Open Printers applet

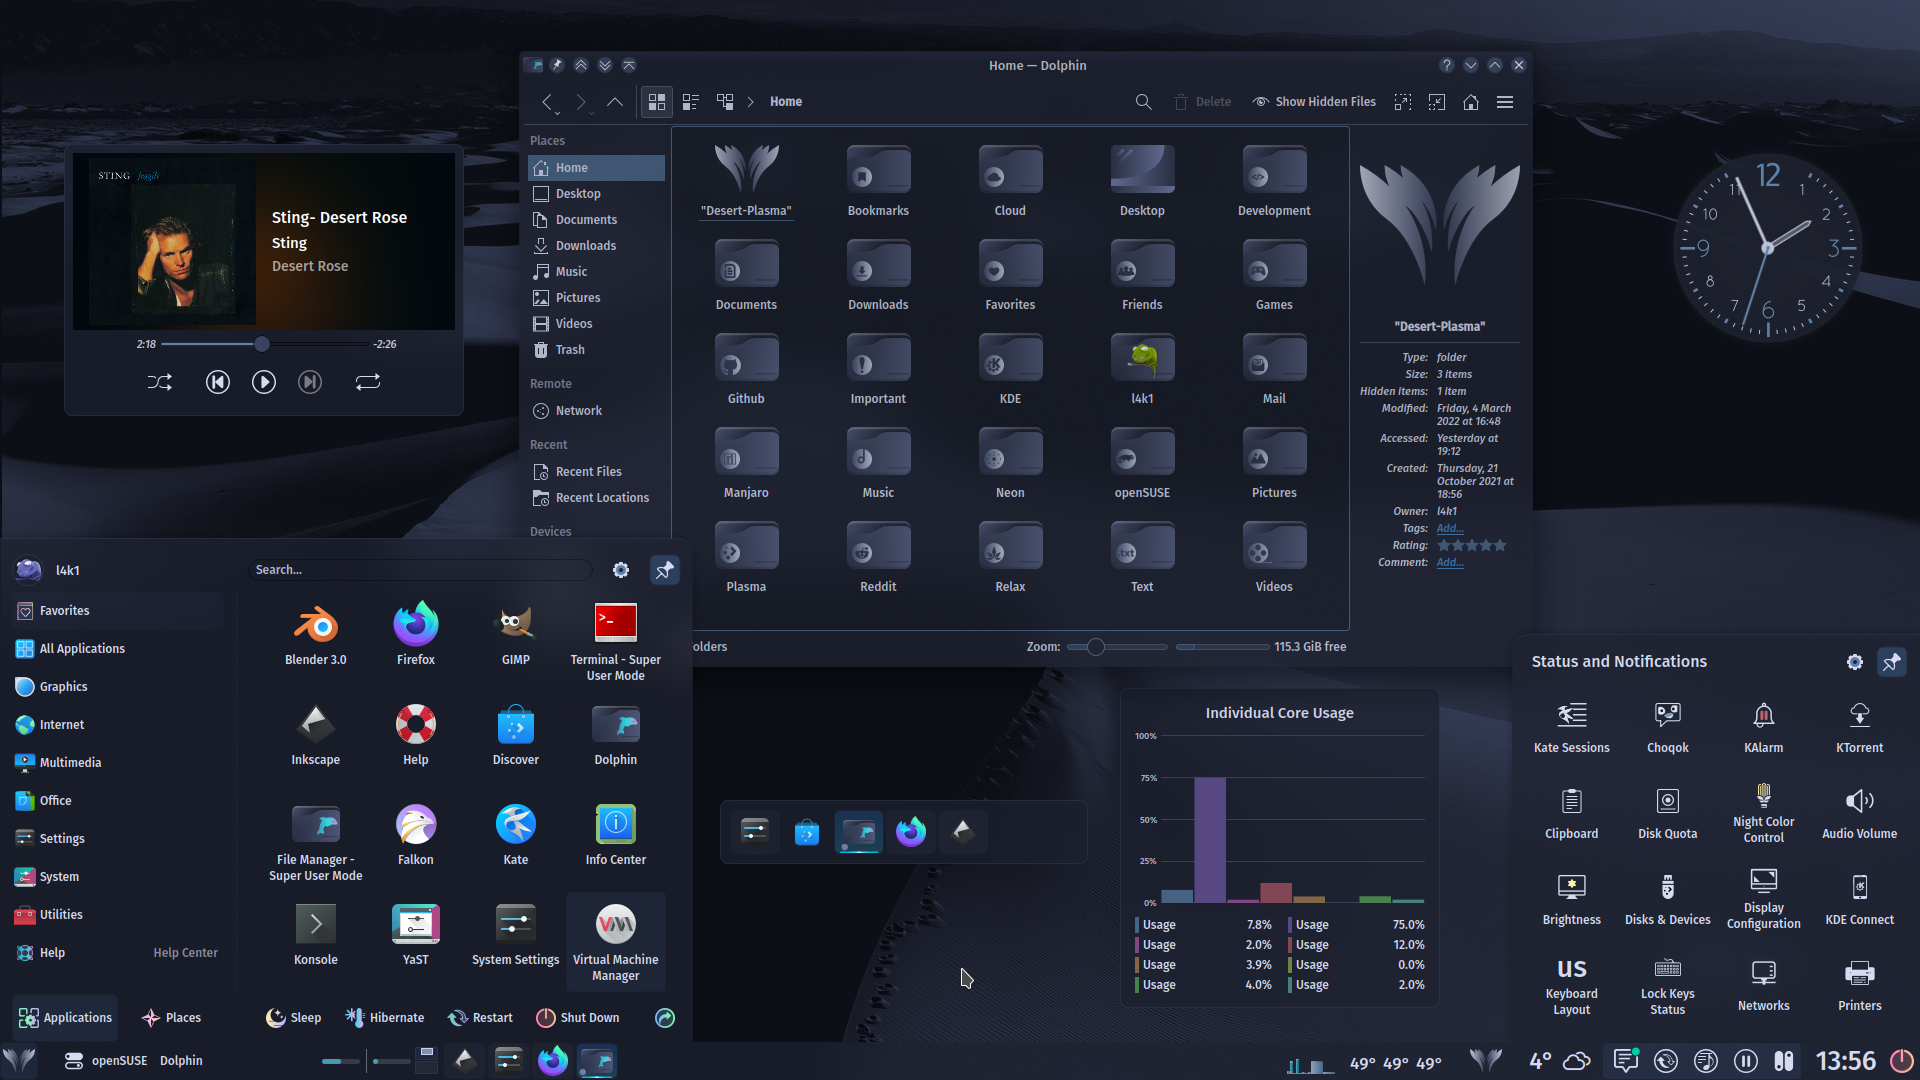point(1860,985)
